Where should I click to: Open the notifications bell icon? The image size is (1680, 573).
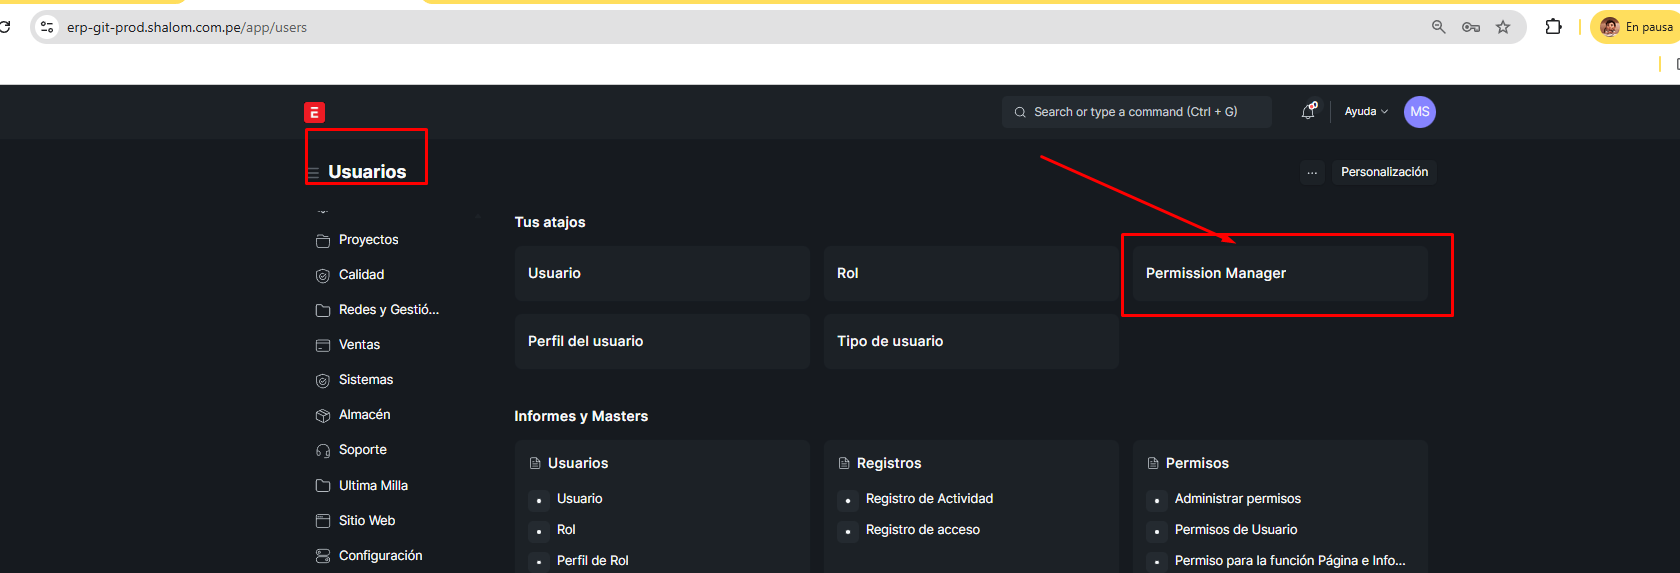(x=1308, y=112)
